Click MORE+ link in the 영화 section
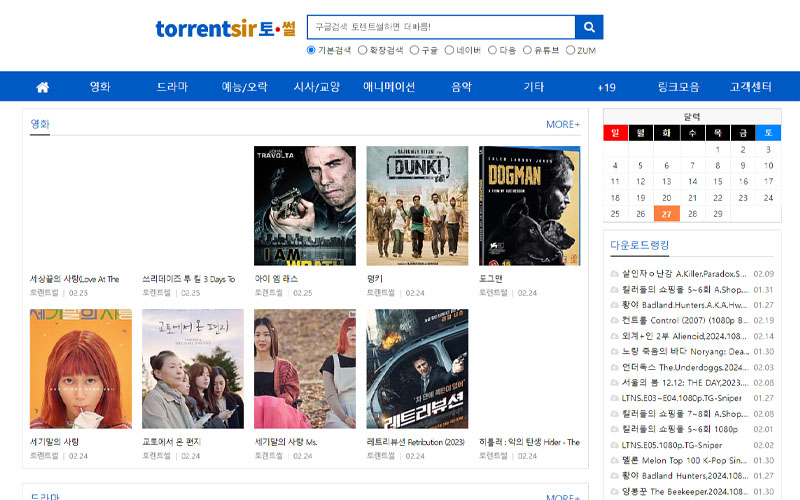This screenshot has width=800, height=500. (563, 124)
